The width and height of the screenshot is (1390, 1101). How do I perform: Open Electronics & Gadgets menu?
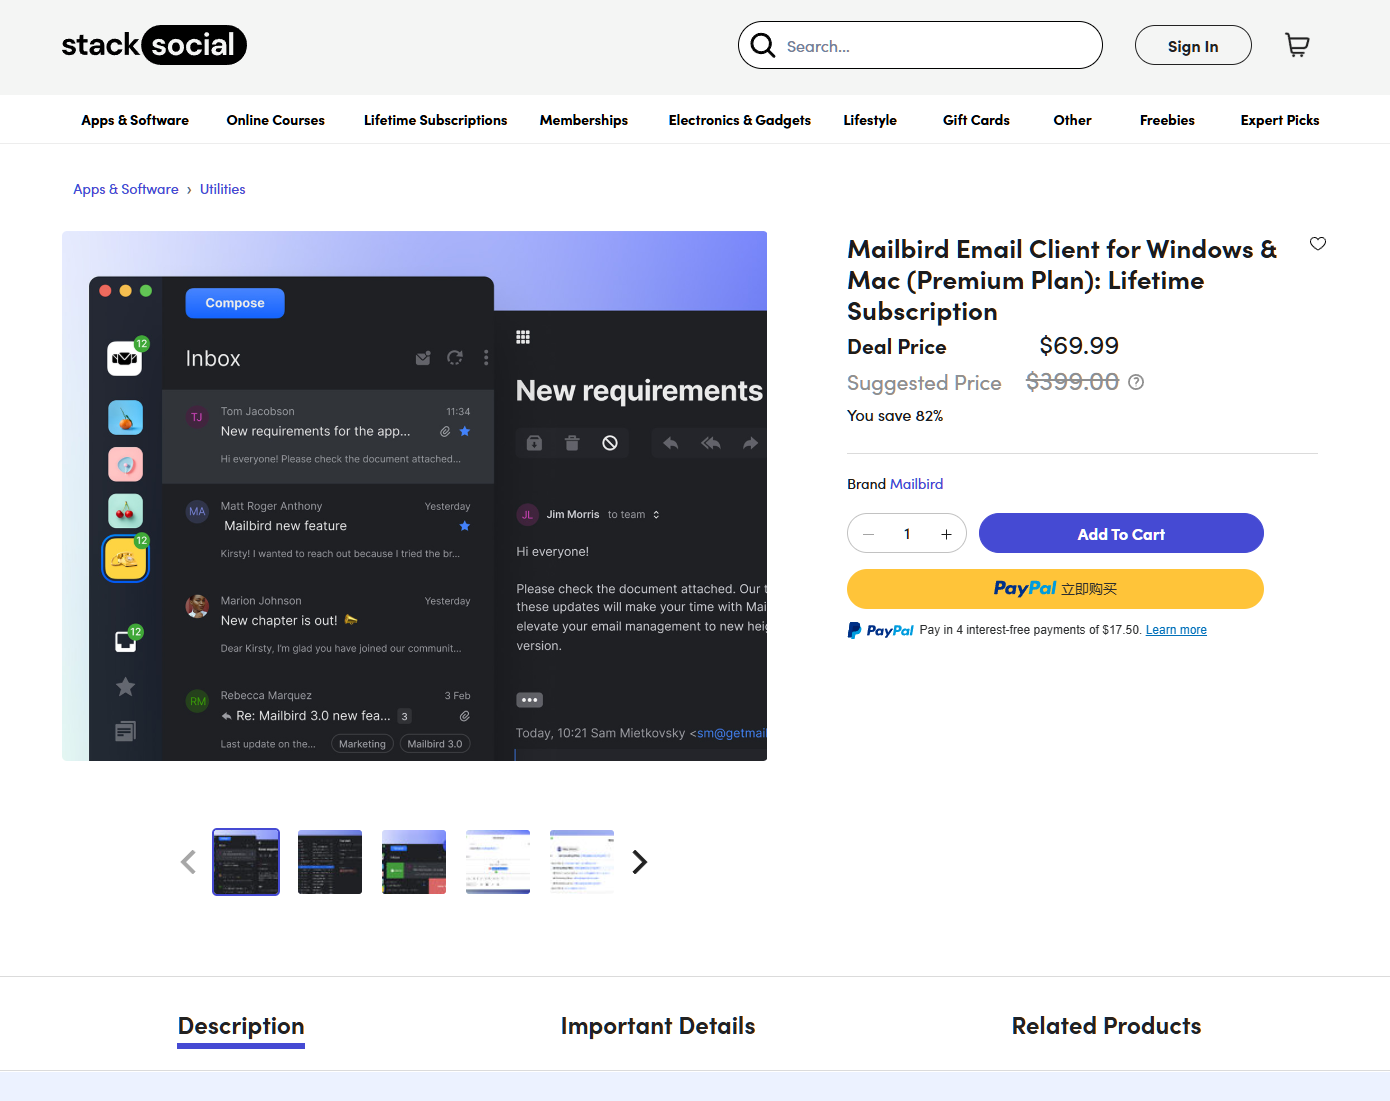click(739, 120)
